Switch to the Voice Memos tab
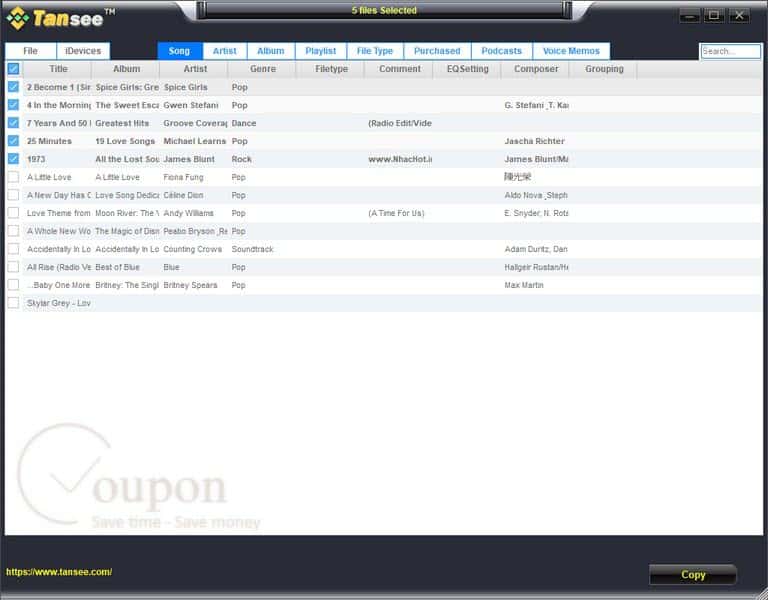 coord(571,51)
